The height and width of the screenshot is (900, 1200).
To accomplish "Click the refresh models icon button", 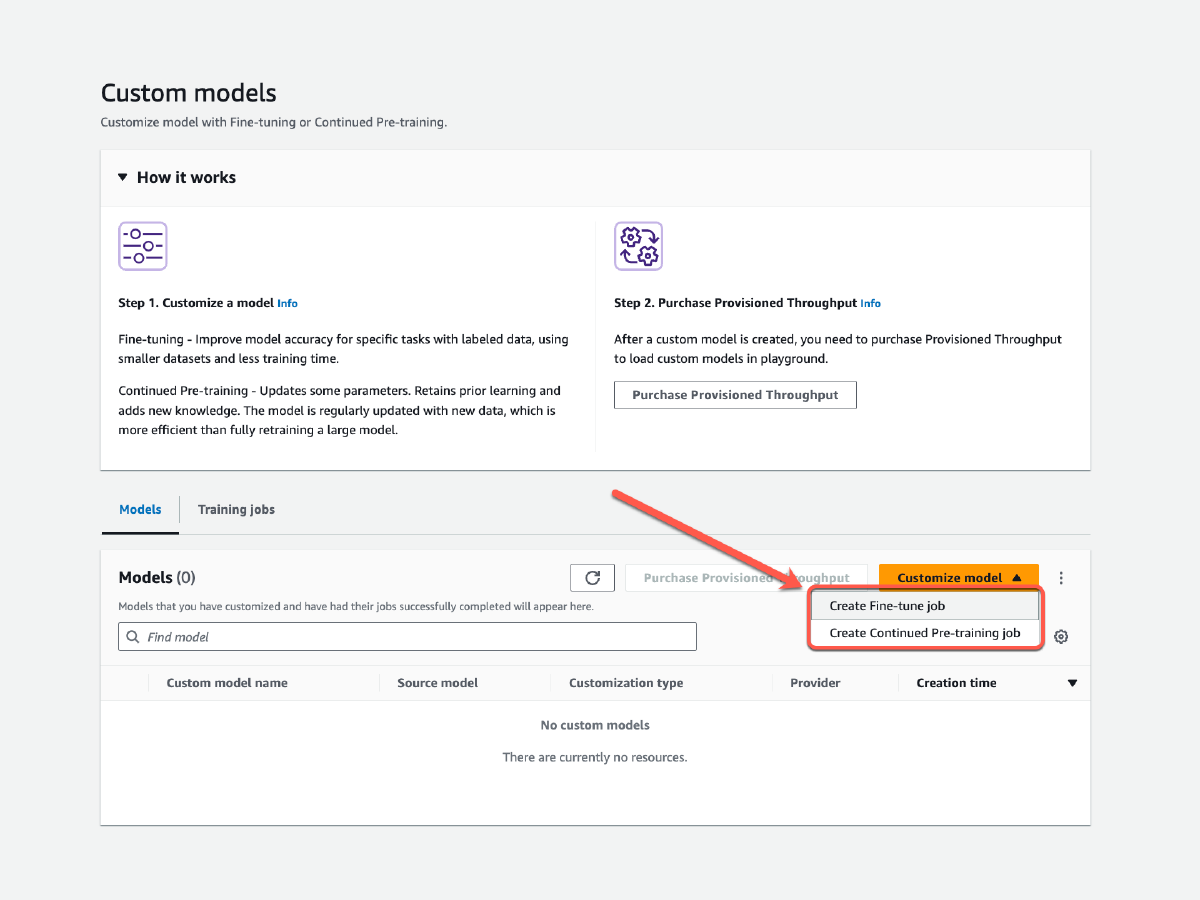I will [592, 578].
